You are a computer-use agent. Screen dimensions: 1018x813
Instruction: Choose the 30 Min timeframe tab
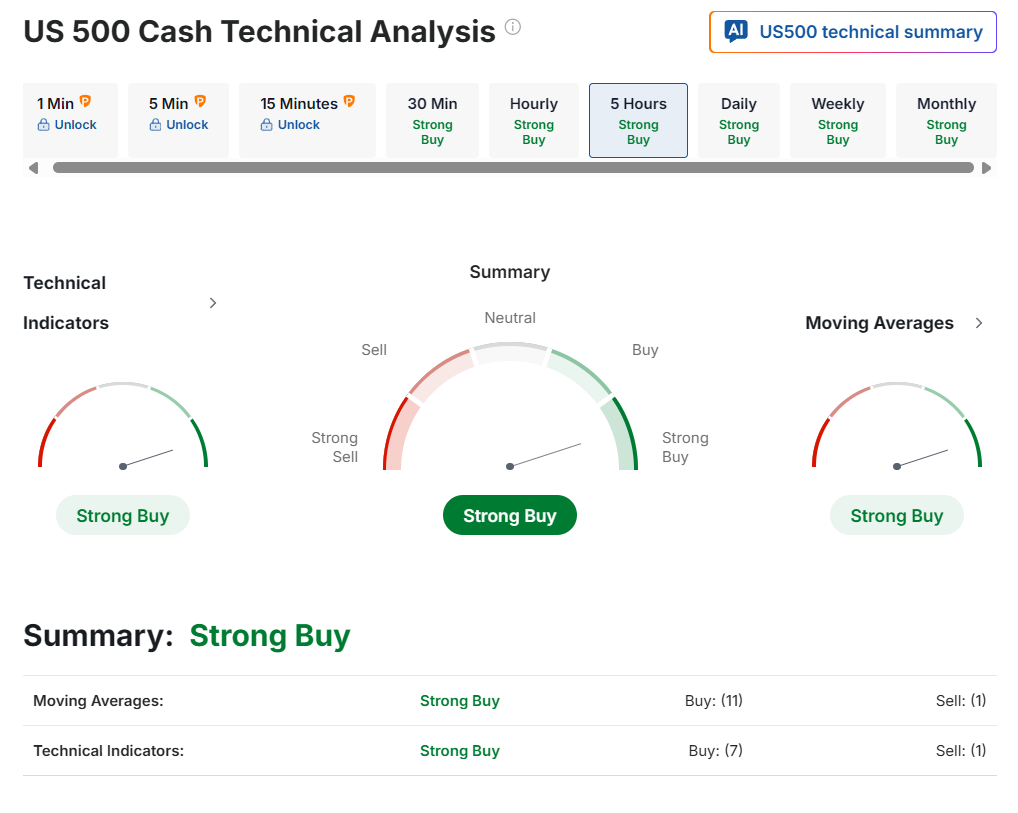pos(432,120)
